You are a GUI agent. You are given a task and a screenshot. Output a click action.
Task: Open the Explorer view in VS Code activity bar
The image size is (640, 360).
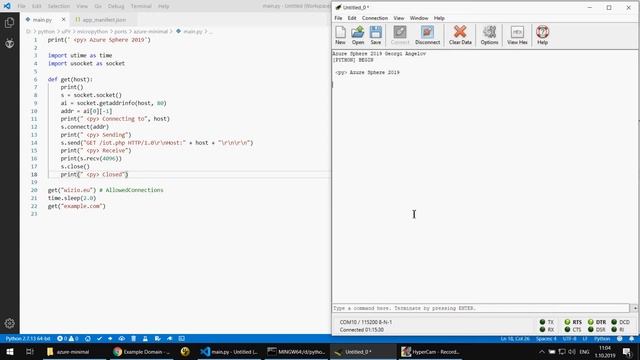pos(9,22)
